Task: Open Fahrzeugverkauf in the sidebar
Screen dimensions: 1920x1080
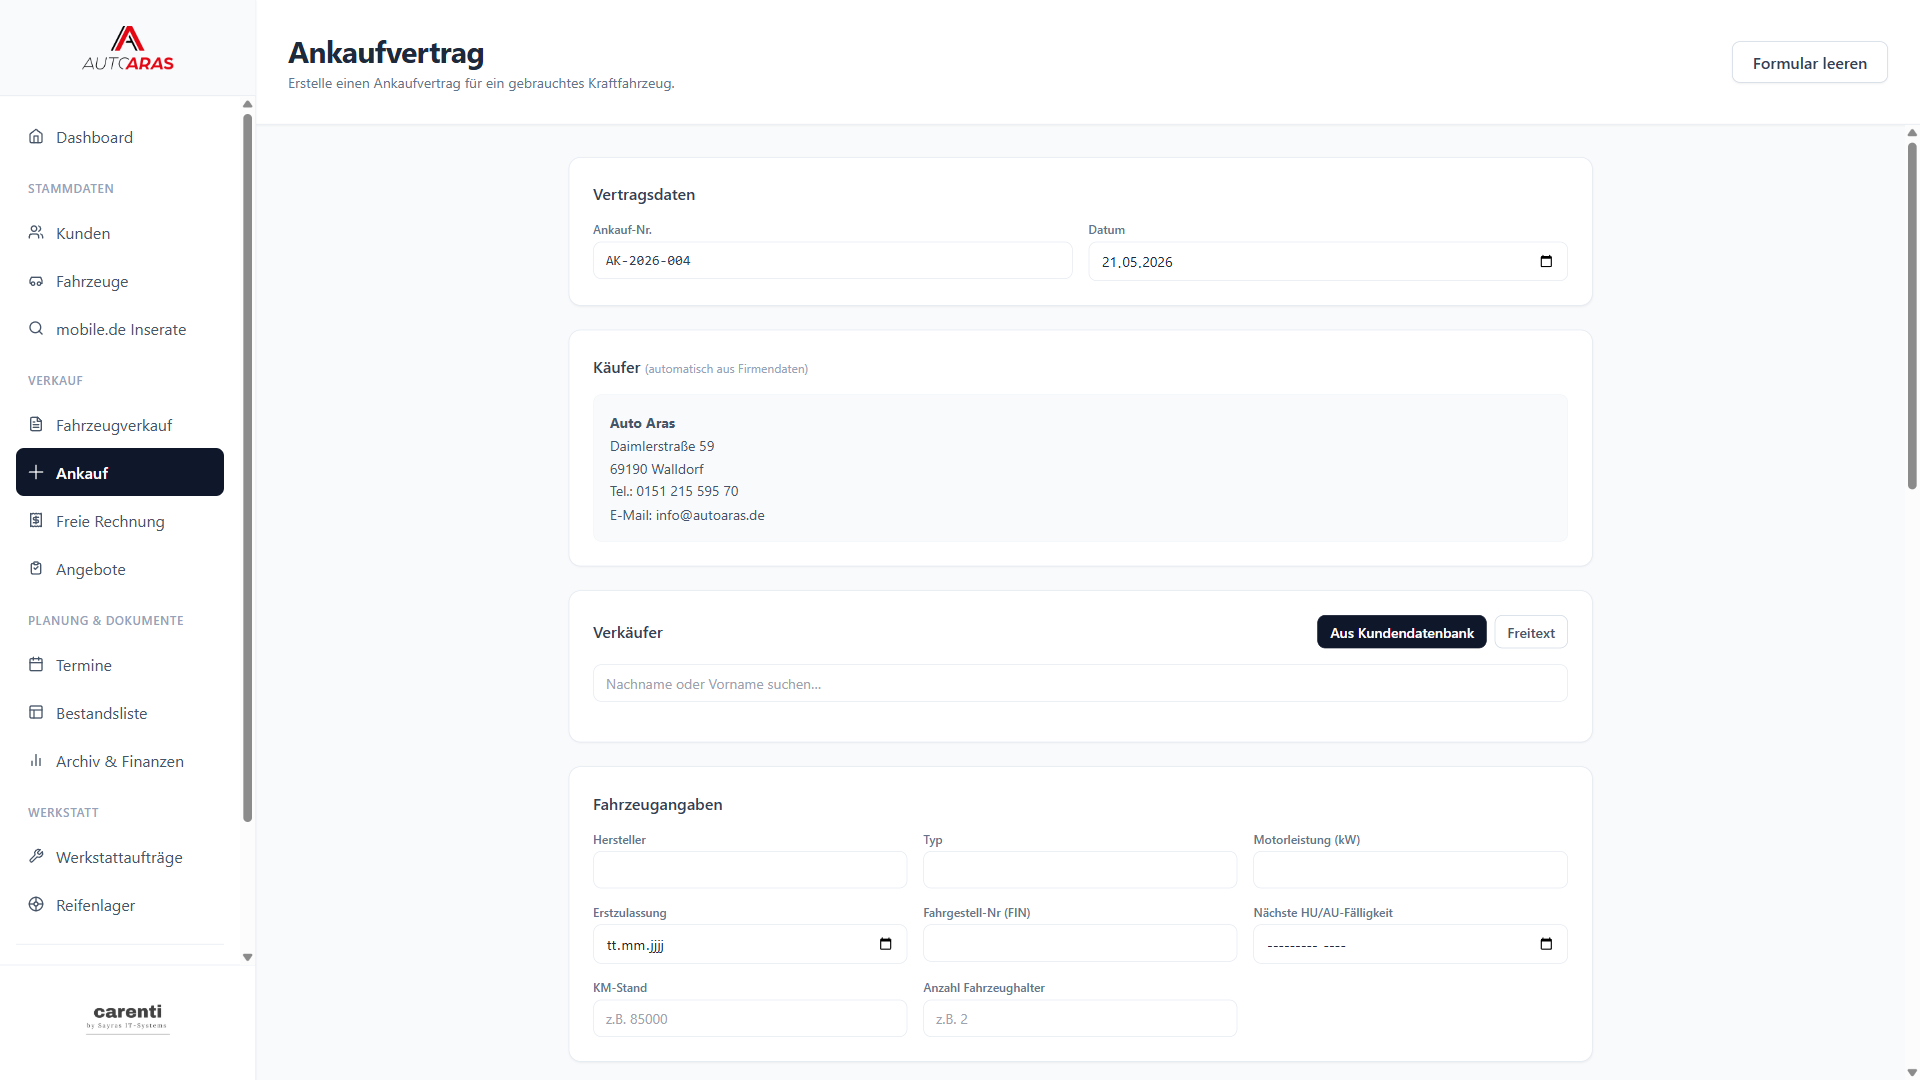Action: [x=120, y=425]
